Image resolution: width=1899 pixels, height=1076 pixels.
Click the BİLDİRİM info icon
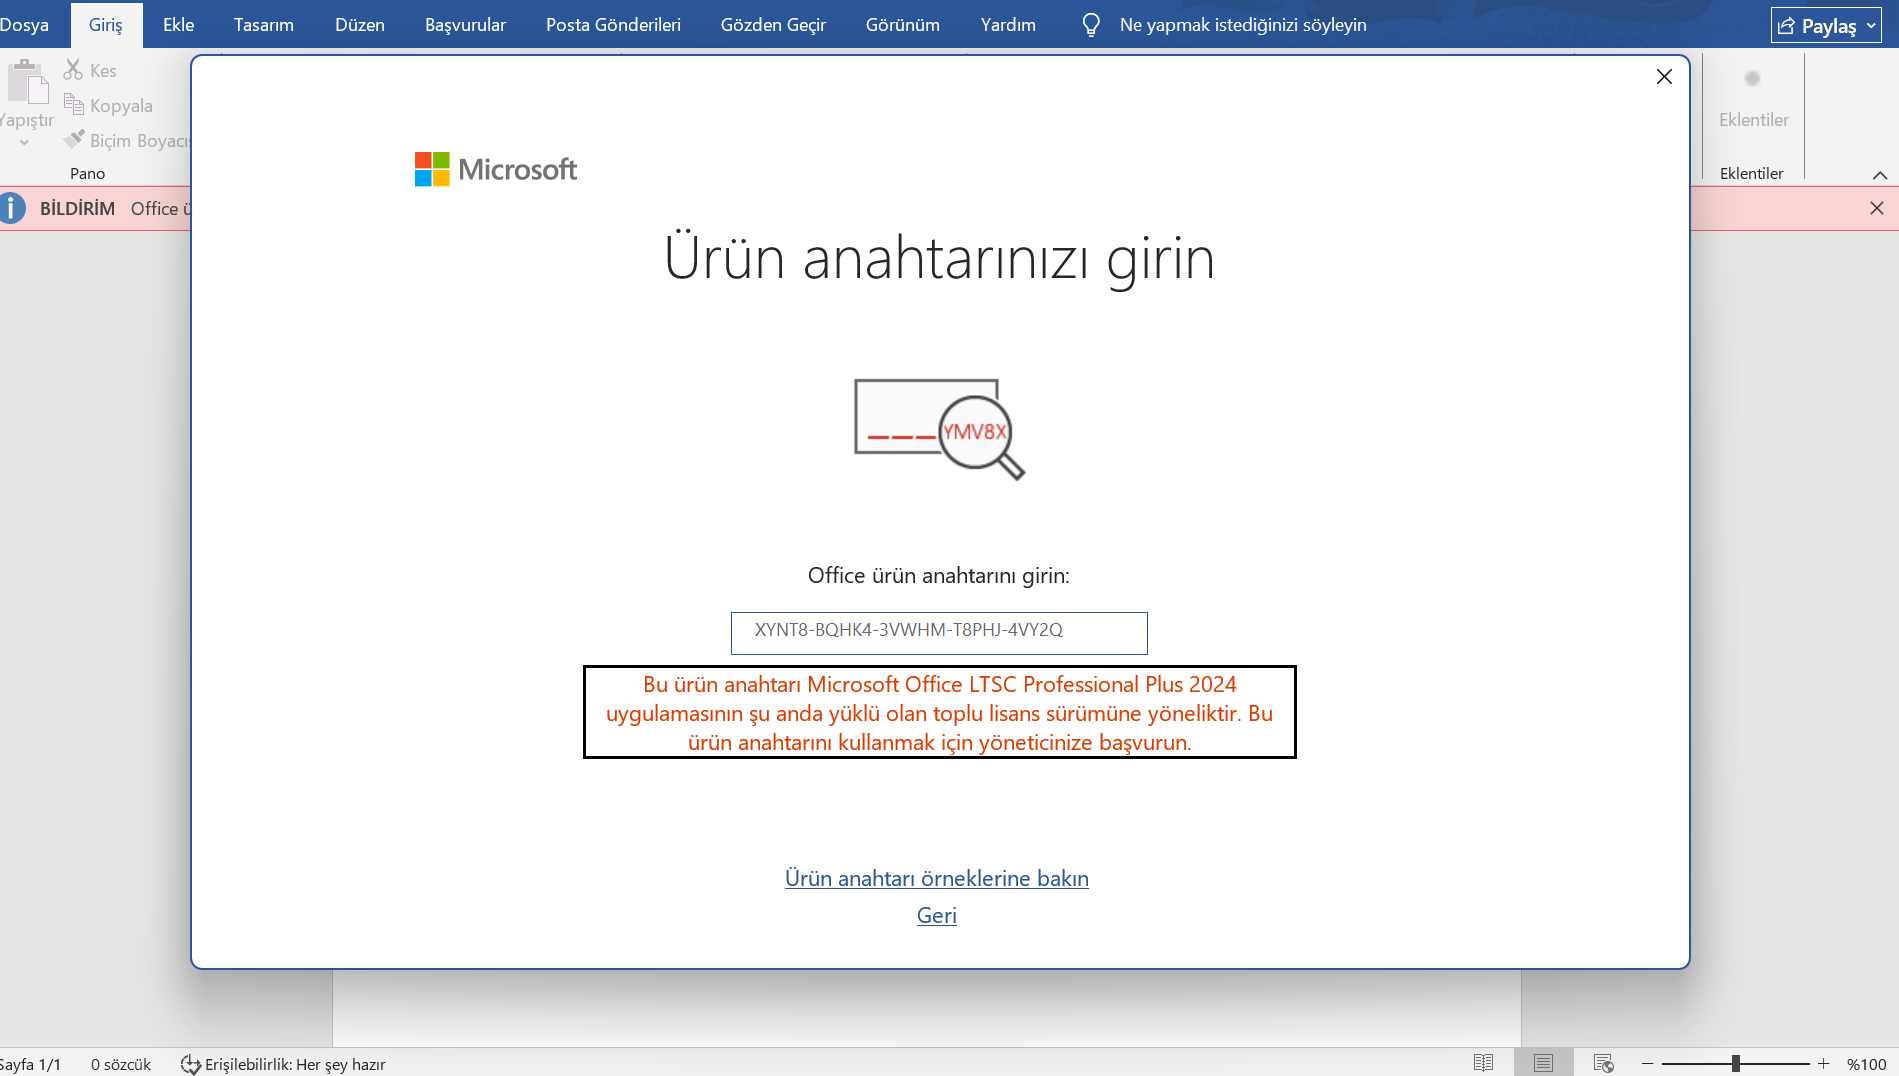12,208
